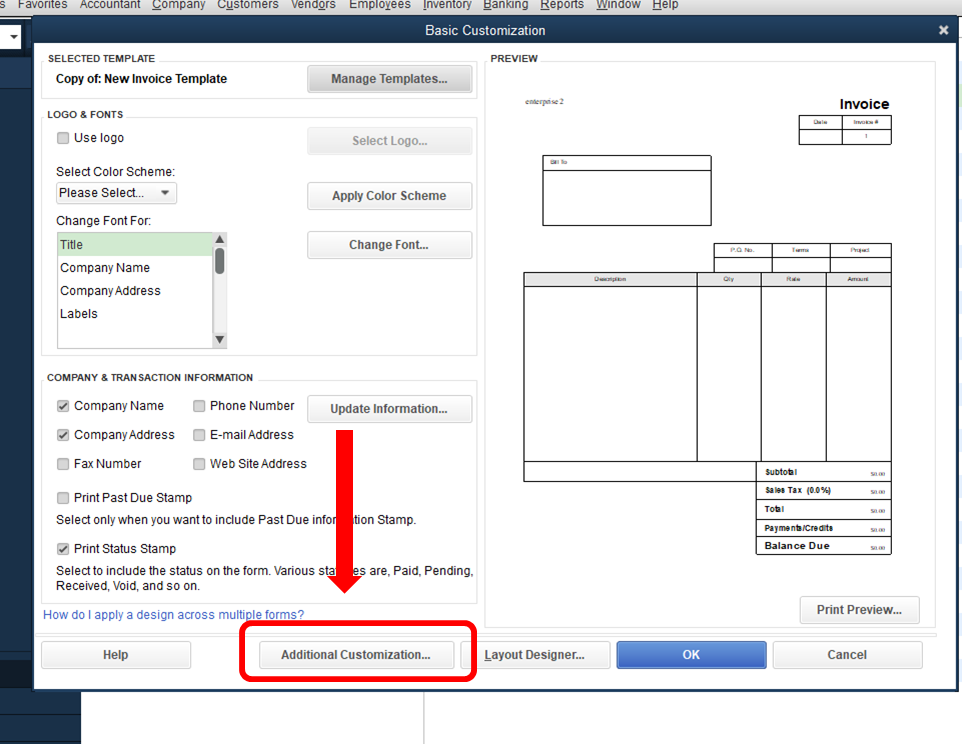
Task: Open the Select Color Scheme dropdown
Action: (x=115, y=192)
